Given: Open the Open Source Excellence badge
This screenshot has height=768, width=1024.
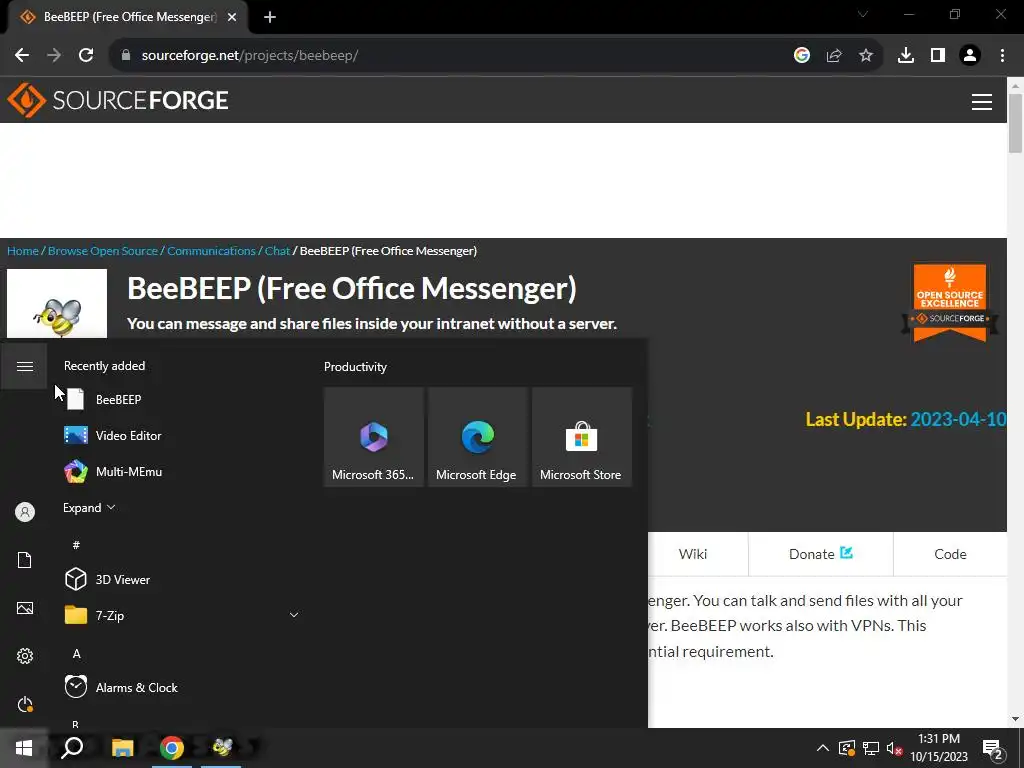Looking at the screenshot, I should click(x=950, y=302).
